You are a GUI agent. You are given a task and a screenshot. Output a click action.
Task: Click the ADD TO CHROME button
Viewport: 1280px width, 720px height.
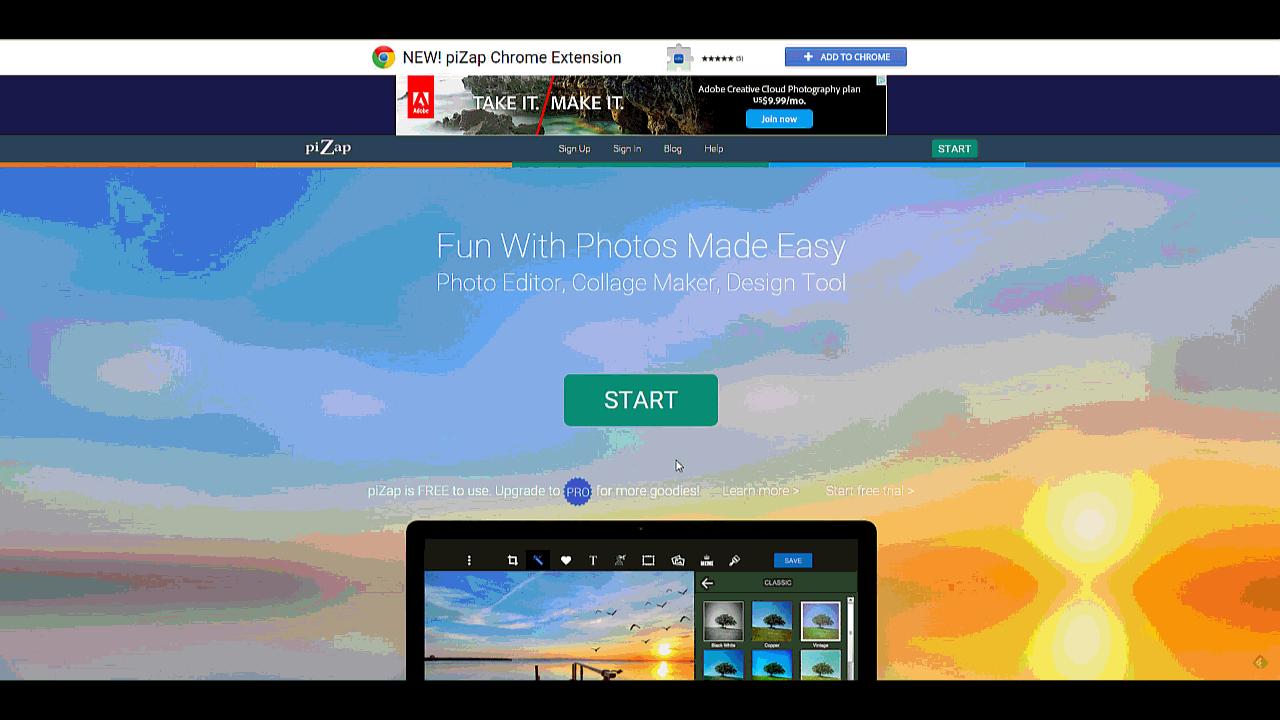point(846,57)
